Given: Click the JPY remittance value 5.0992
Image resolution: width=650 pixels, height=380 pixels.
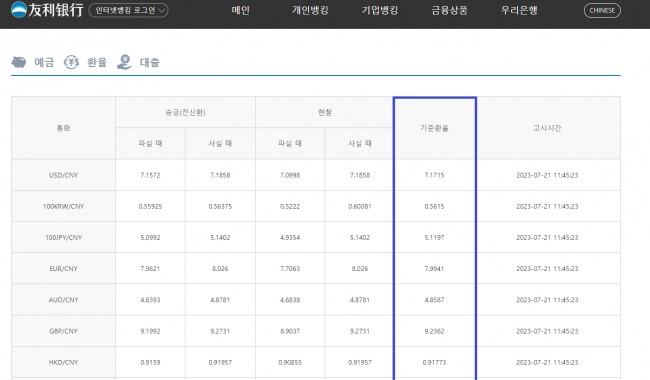Looking at the screenshot, I should [x=150, y=237].
